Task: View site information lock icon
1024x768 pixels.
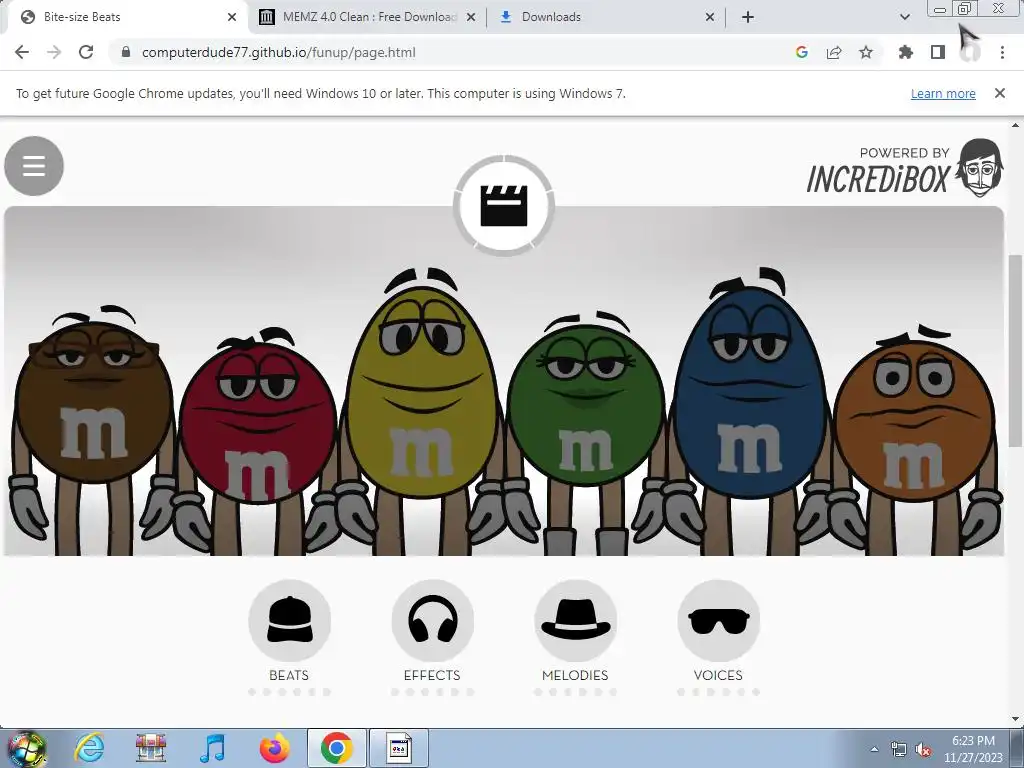Action: (126, 52)
